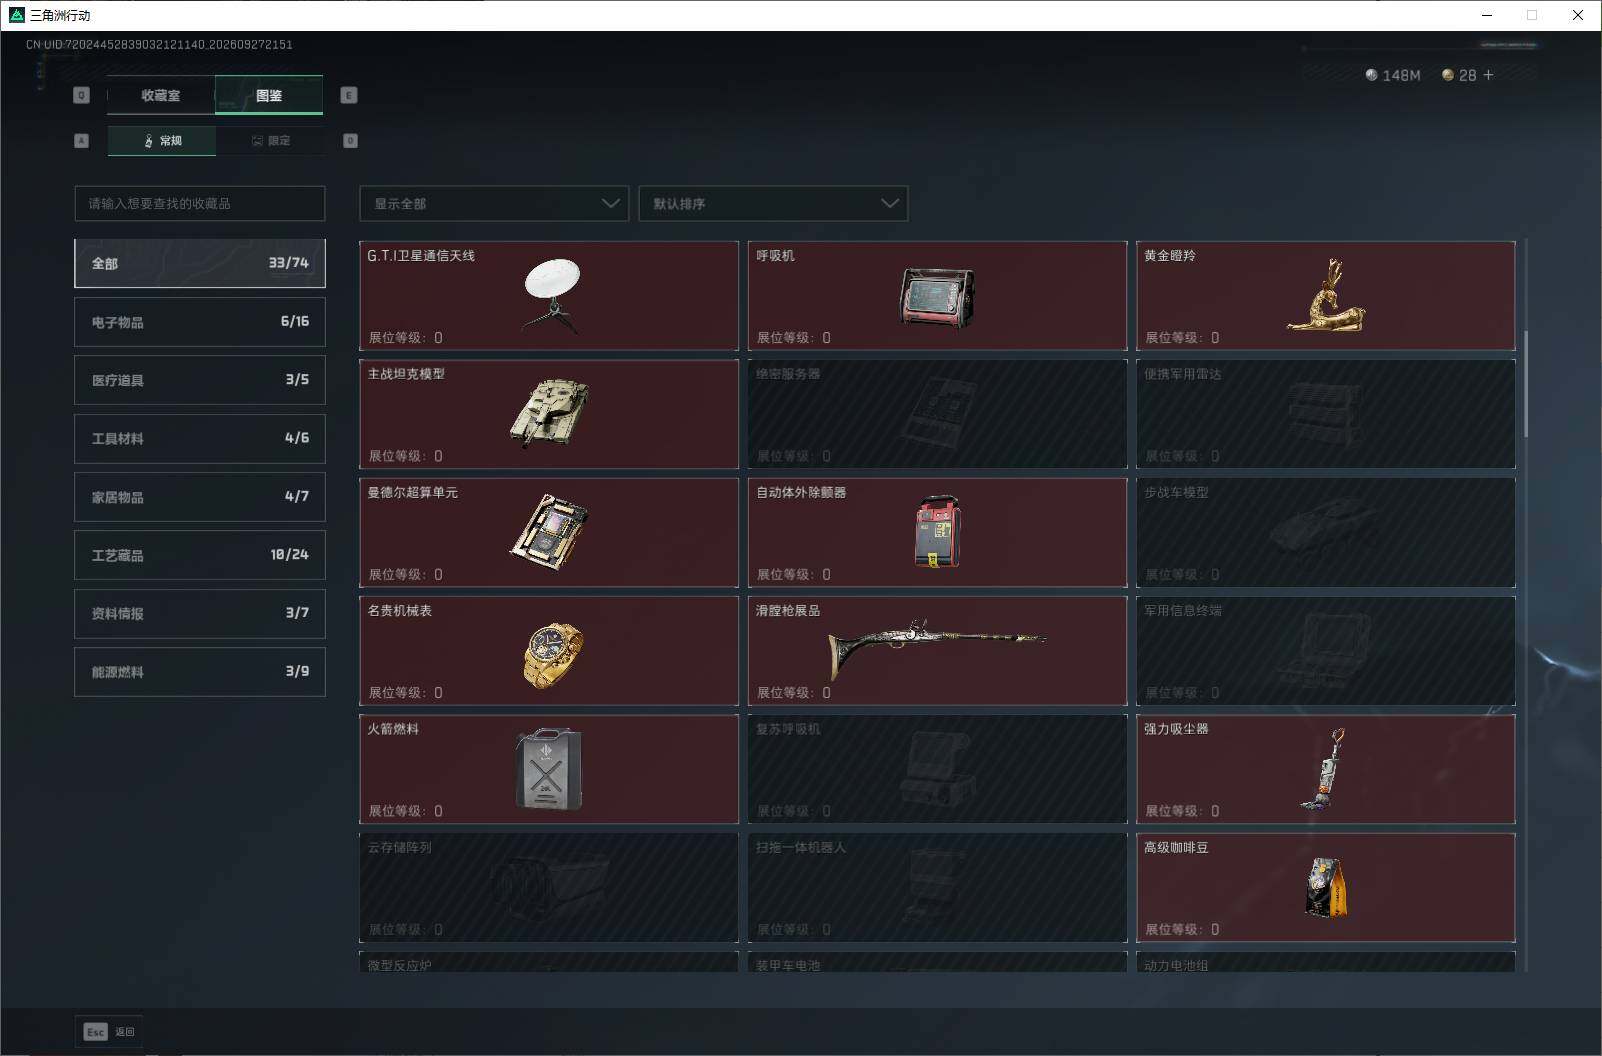This screenshot has width=1602, height=1056.
Task: Select the 常规 sub-tab
Action: click(x=162, y=141)
